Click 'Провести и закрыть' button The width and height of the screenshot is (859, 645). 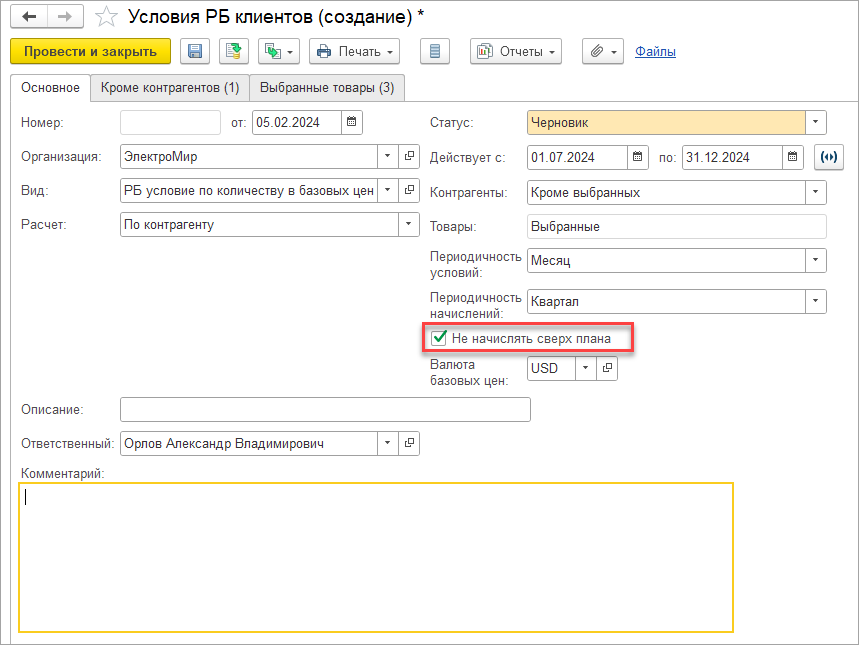point(91,51)
